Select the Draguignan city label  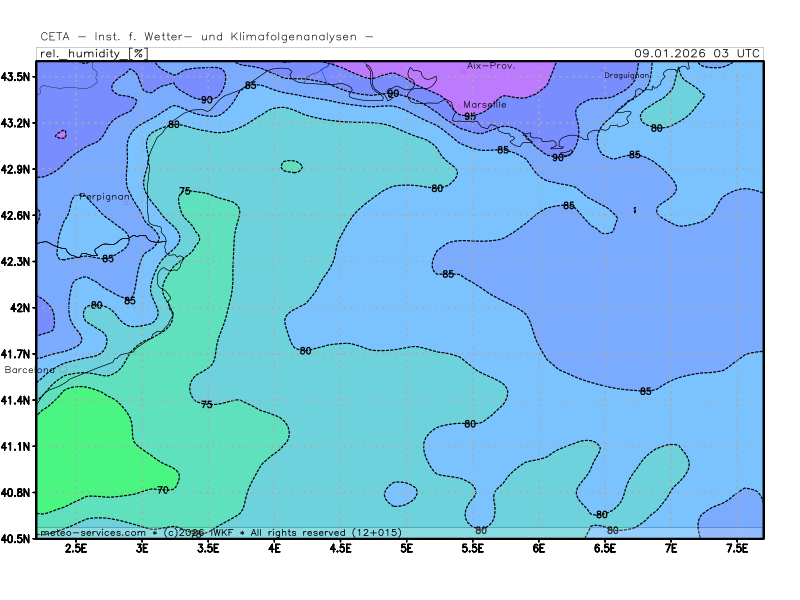pos(627,75)
